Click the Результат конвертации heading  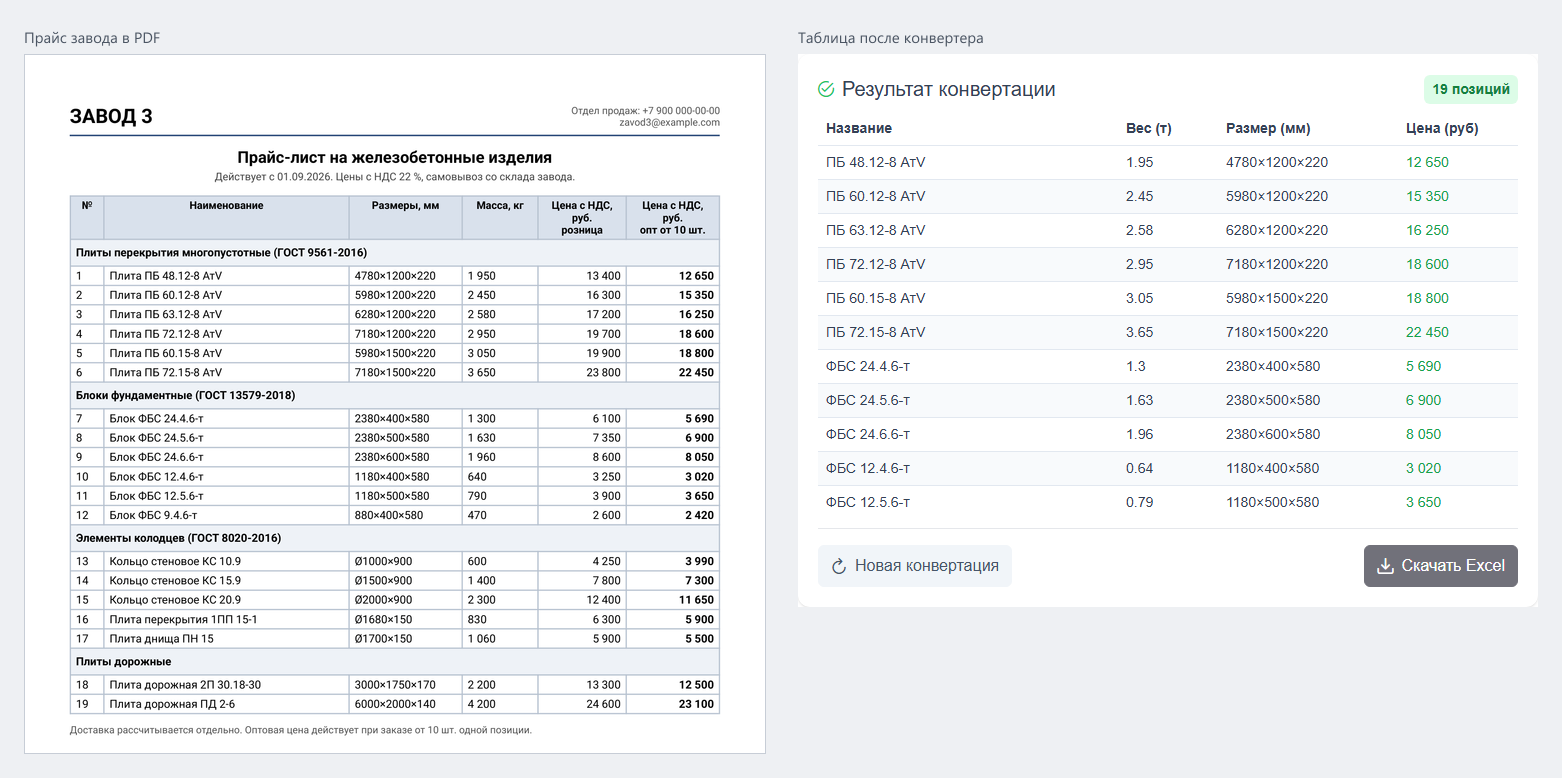[x=948, y=89]
